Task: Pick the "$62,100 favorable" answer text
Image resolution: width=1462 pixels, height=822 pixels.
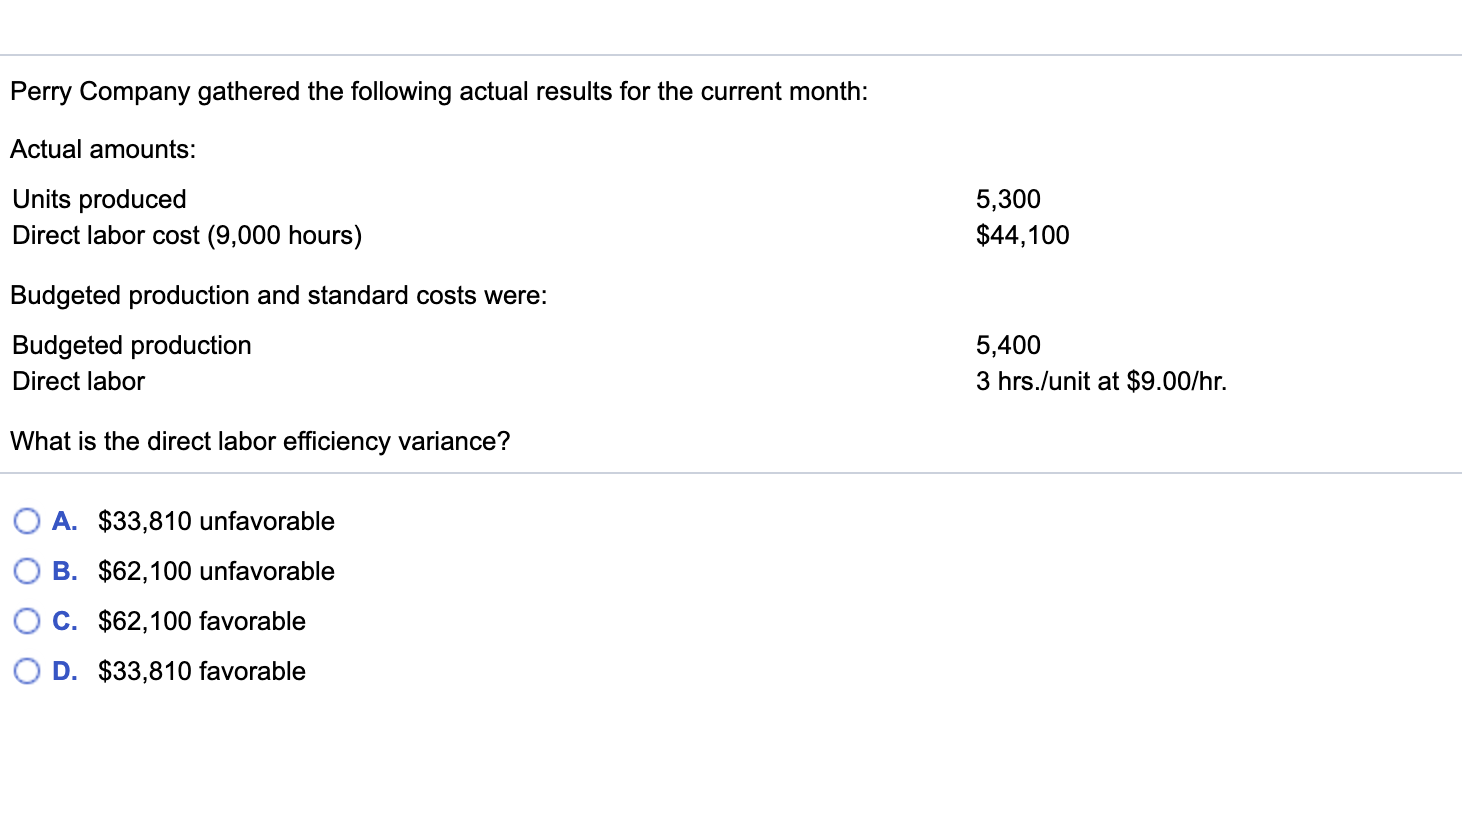Action: coord(202,621)
